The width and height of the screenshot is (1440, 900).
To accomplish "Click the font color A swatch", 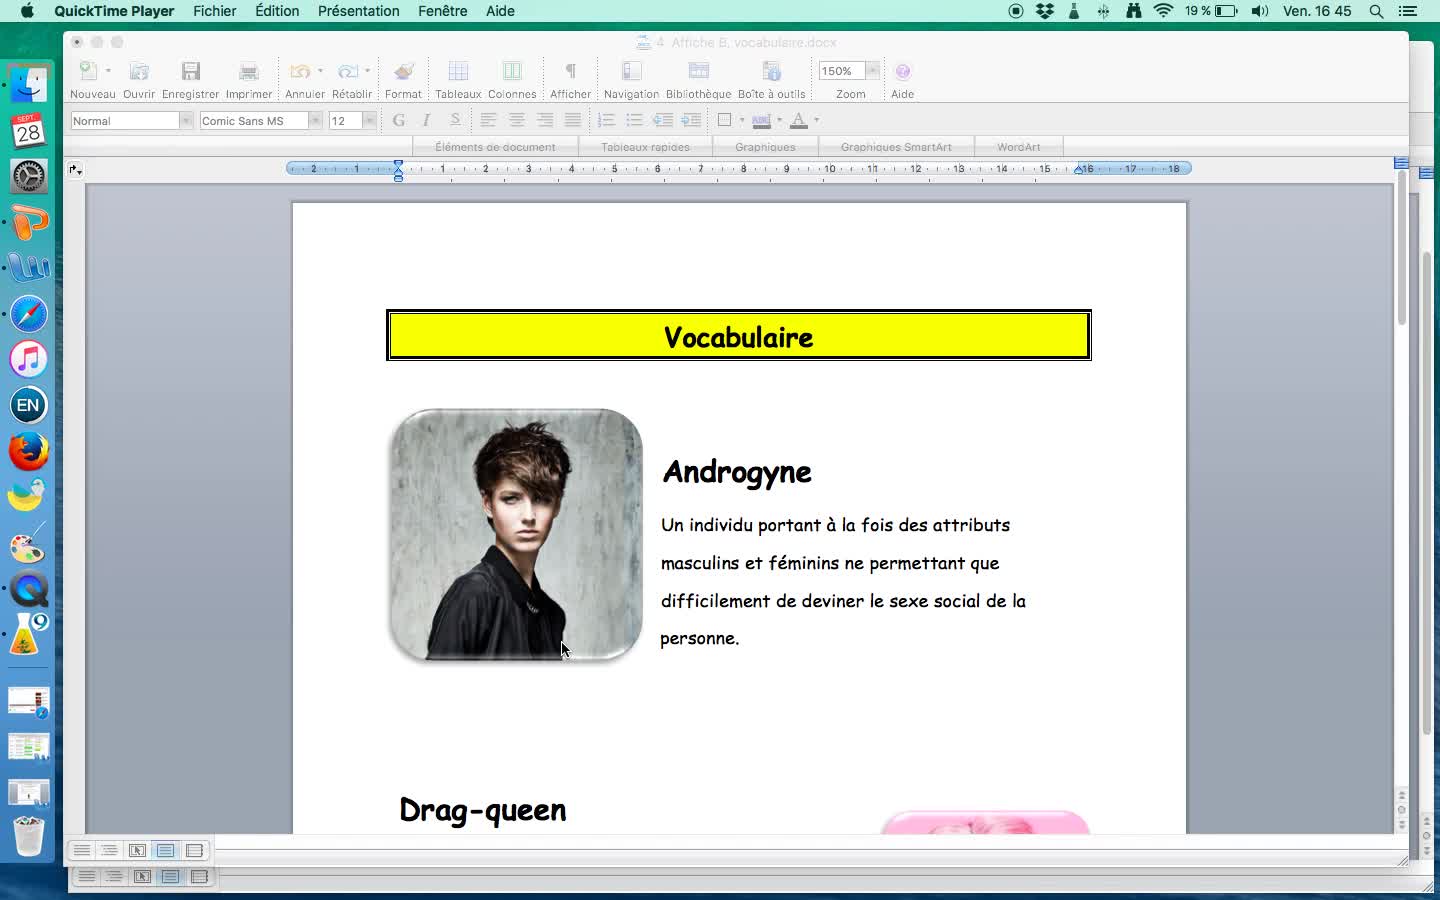I will pos(798,121).
